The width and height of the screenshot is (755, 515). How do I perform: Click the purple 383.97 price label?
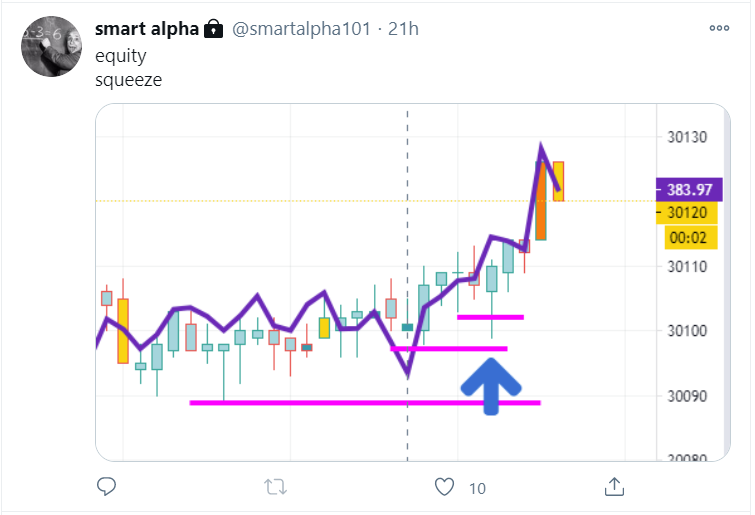687,189
